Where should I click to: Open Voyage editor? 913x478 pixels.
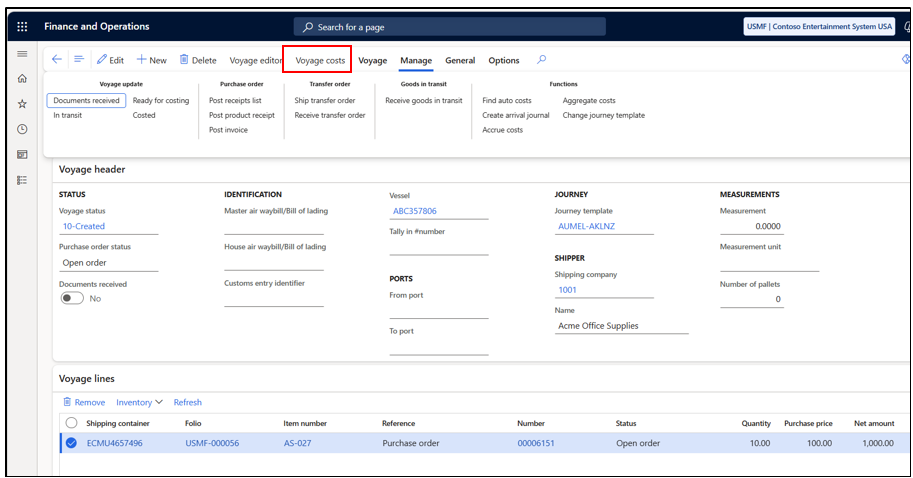[255, 61]
